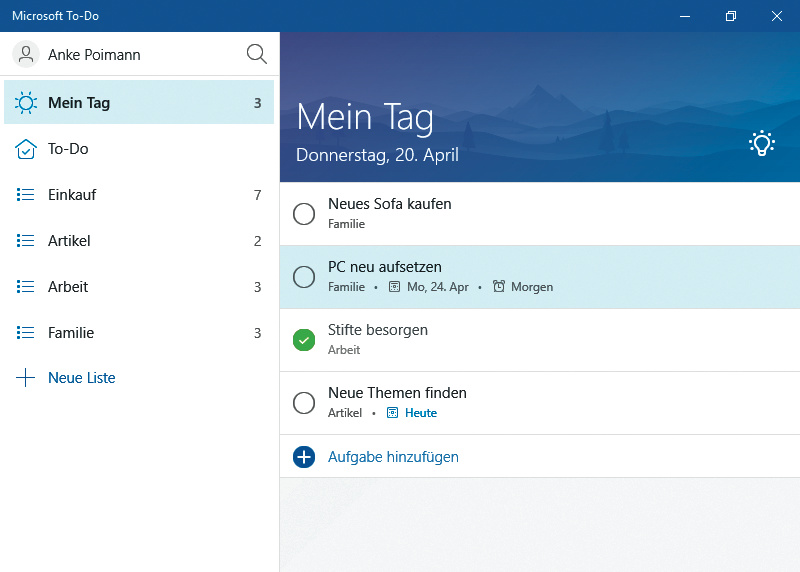Image resolution: width=800 pixels, height=572 pixels.
Task: Click the count 7 beside Einkauf
Action: (x=258, y=195)
